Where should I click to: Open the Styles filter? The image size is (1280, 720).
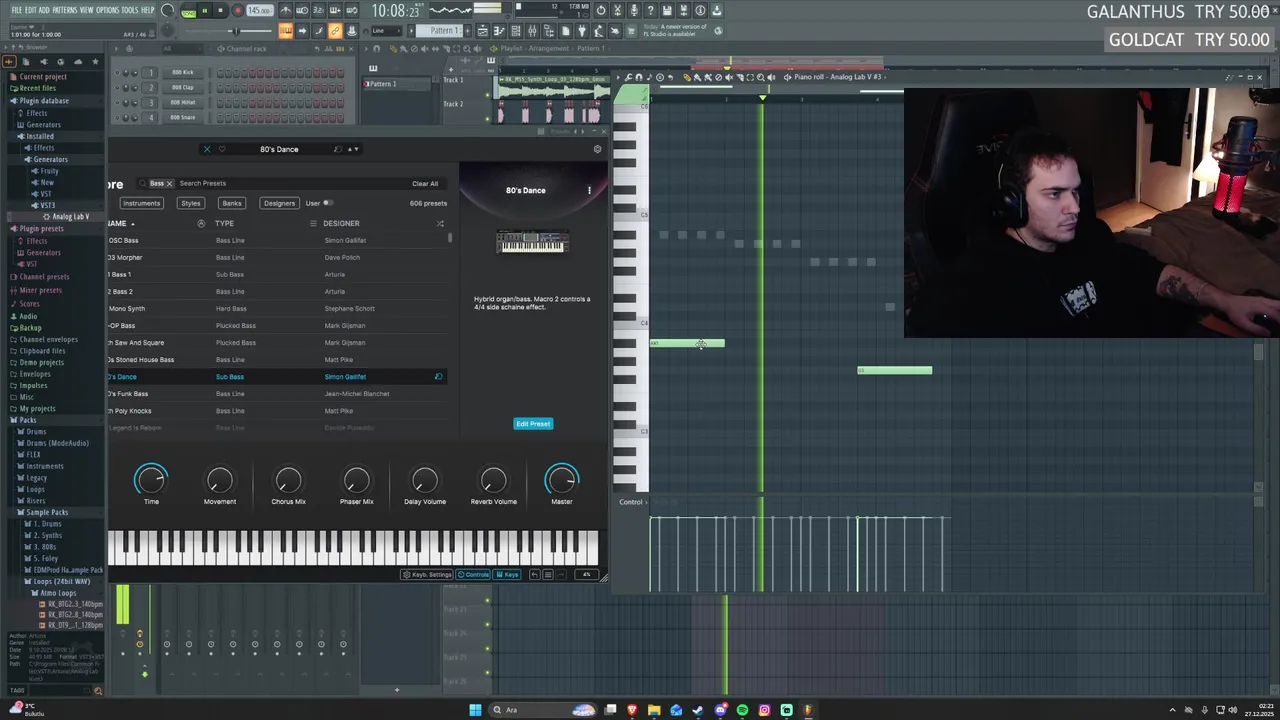point(190,203)
